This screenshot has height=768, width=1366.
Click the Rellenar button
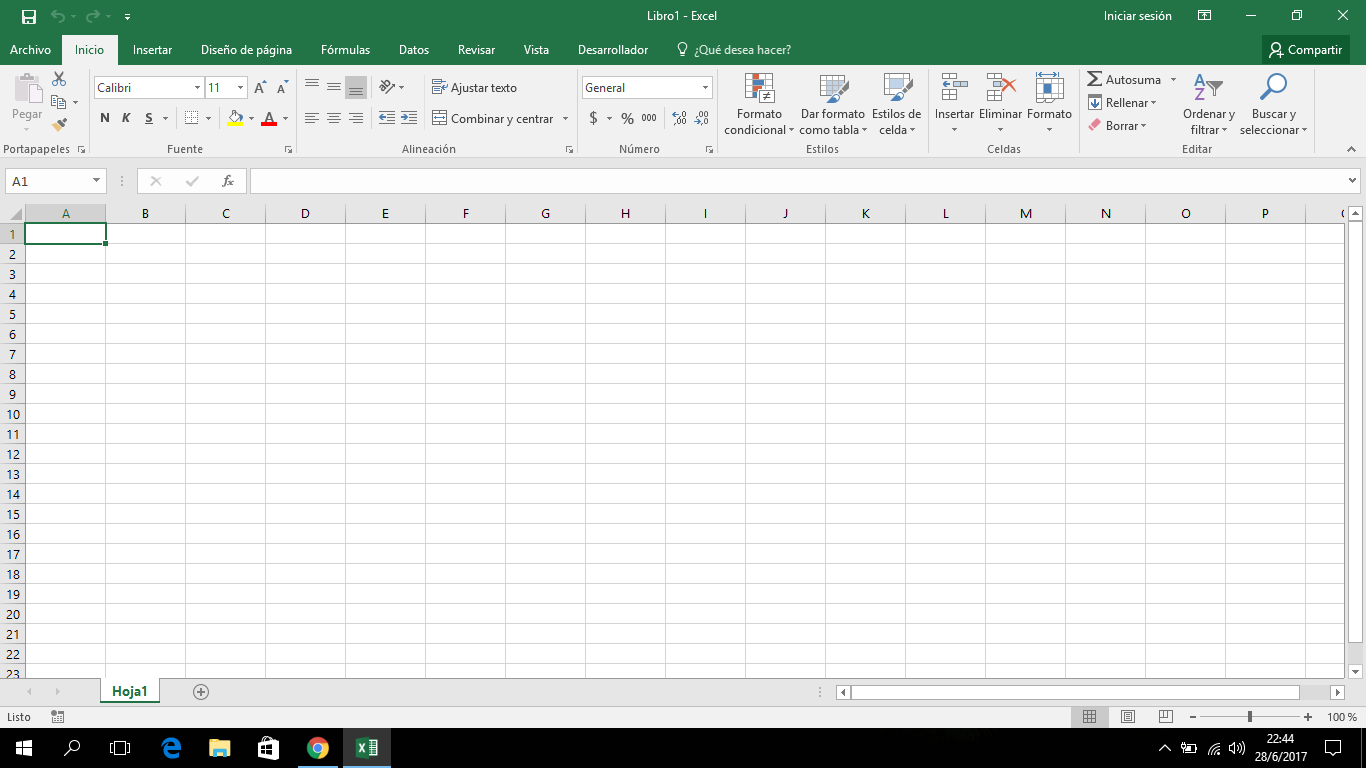pyautogui.click(x=1122, y=103)
